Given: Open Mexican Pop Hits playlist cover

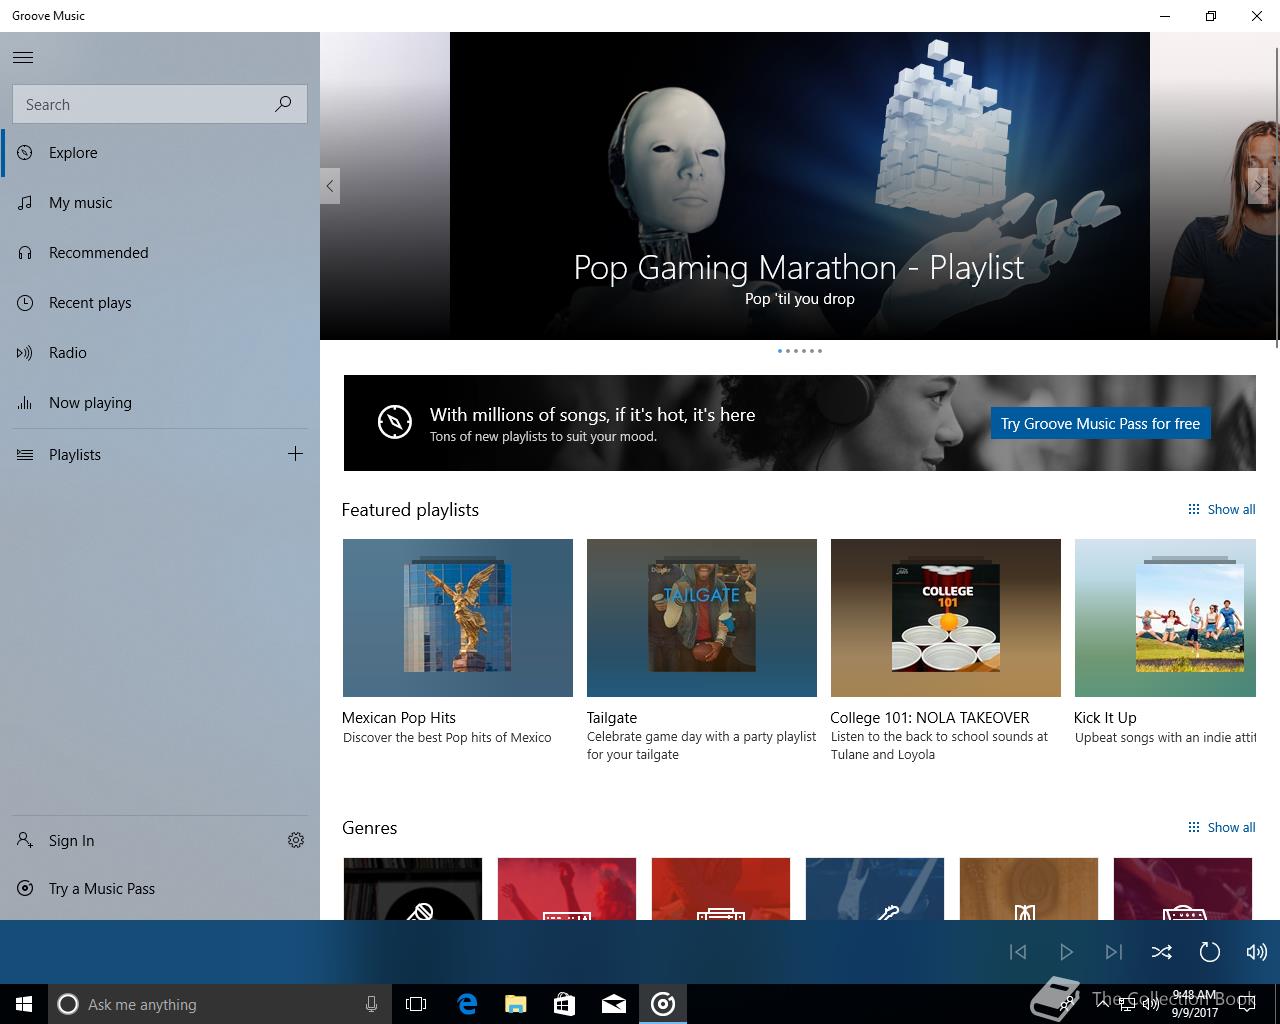Looking at the screenshot, I should coord(458,618).
